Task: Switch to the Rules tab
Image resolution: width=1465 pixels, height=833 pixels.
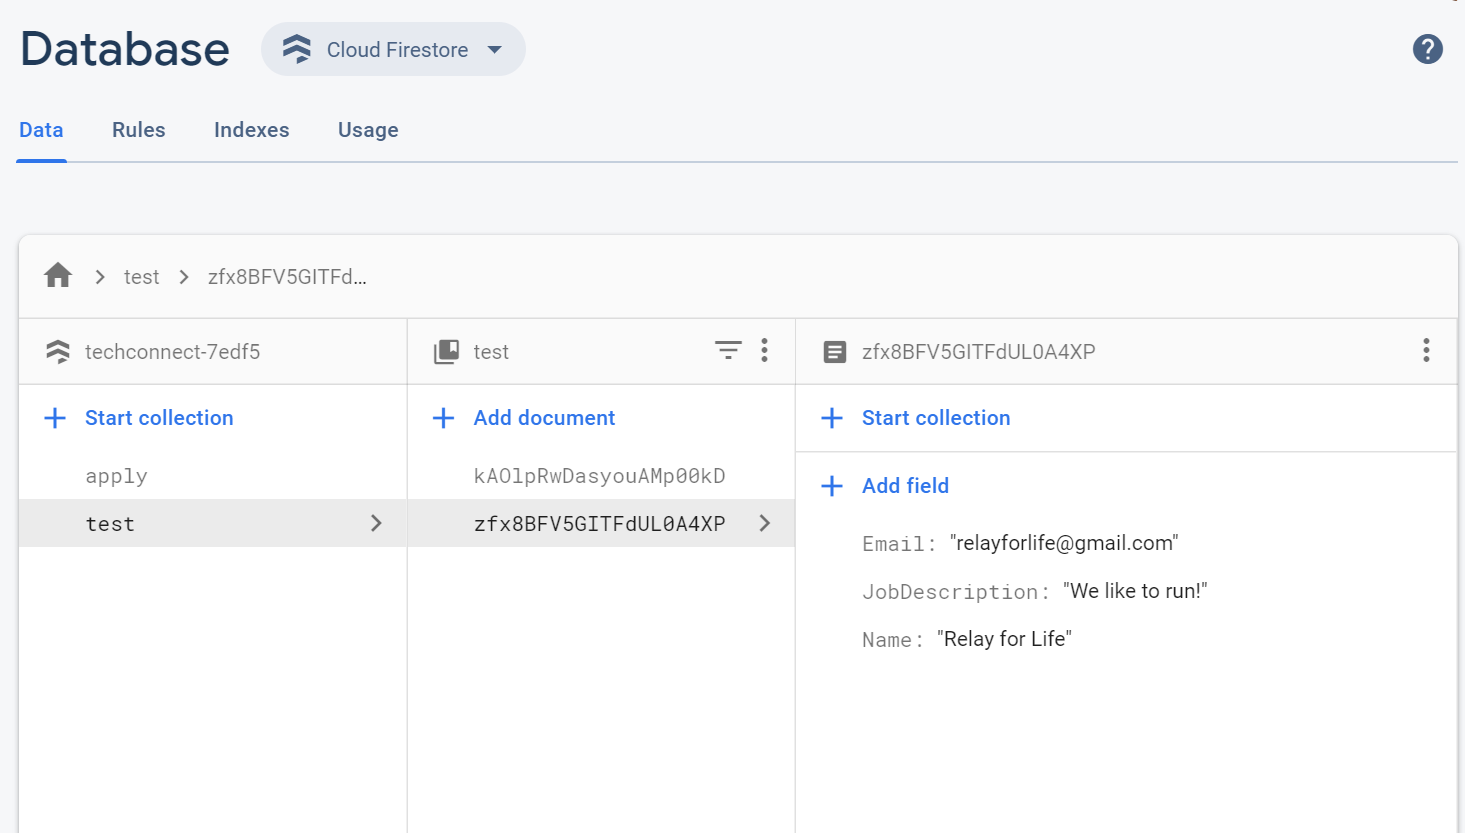Action: [138, 130]
